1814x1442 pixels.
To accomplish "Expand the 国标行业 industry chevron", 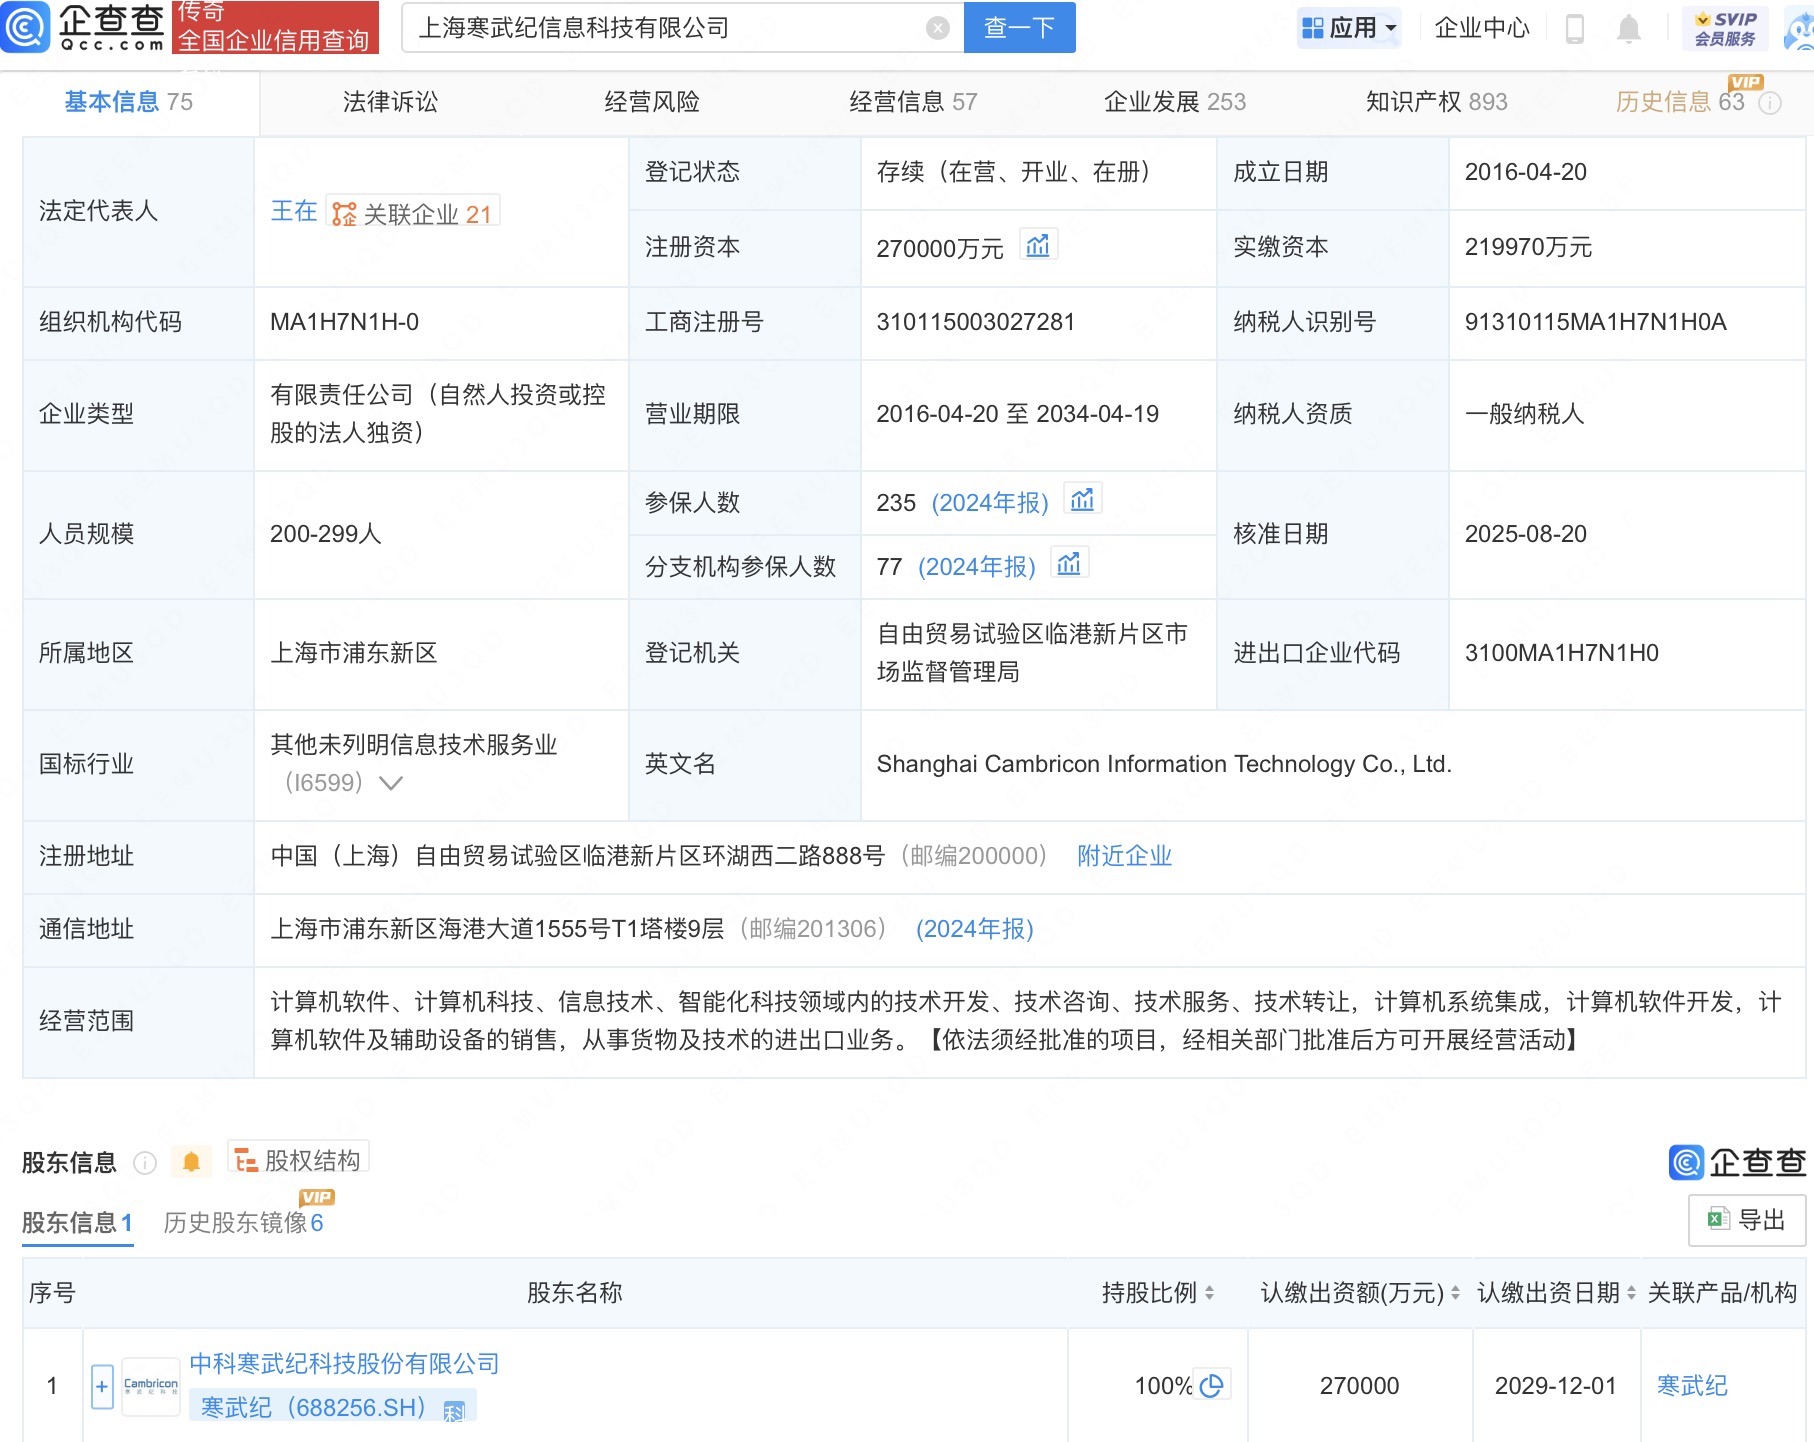I will pyautogui.click(x=391, y=783).
